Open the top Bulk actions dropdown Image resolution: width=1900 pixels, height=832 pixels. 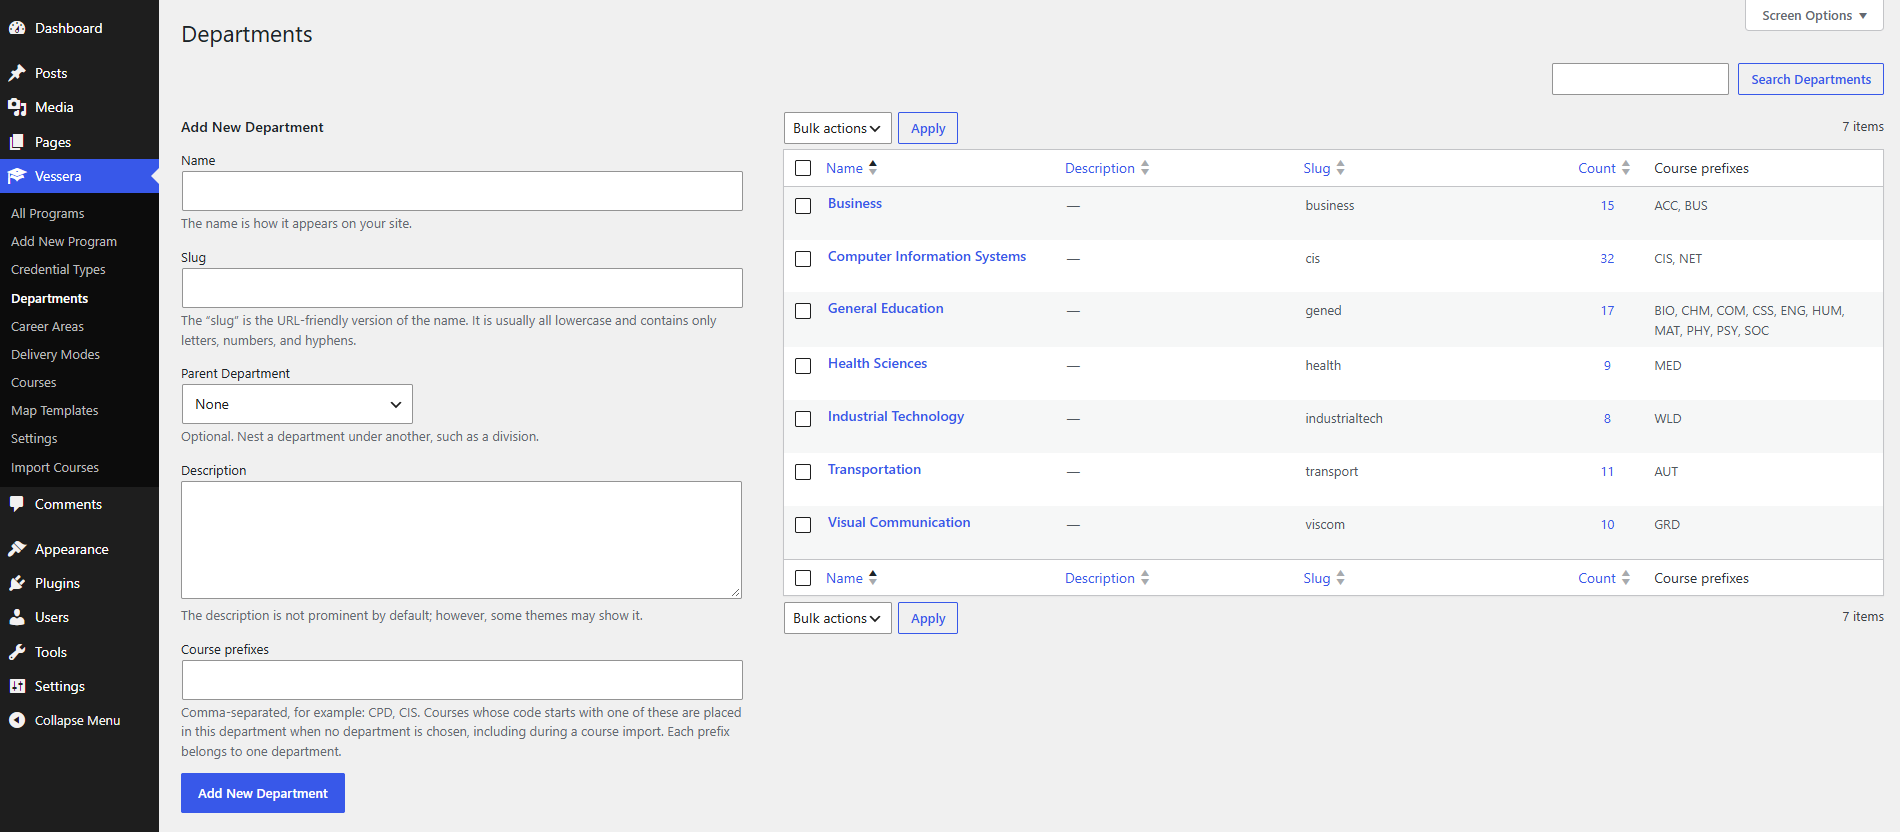coord(838,128)
